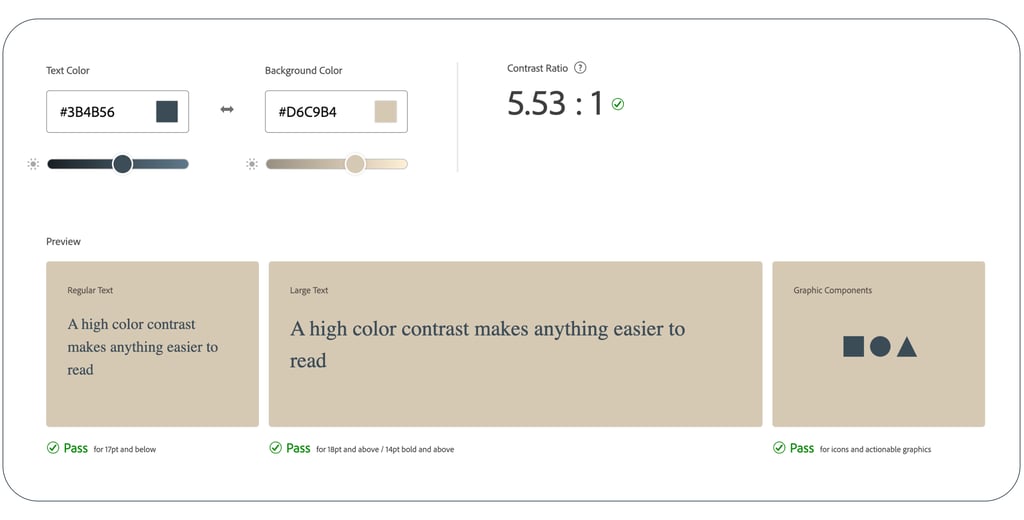Screen dimensions: 1024x520
Task: Open the dark text color swatch
Action: (x=167, y=111)
